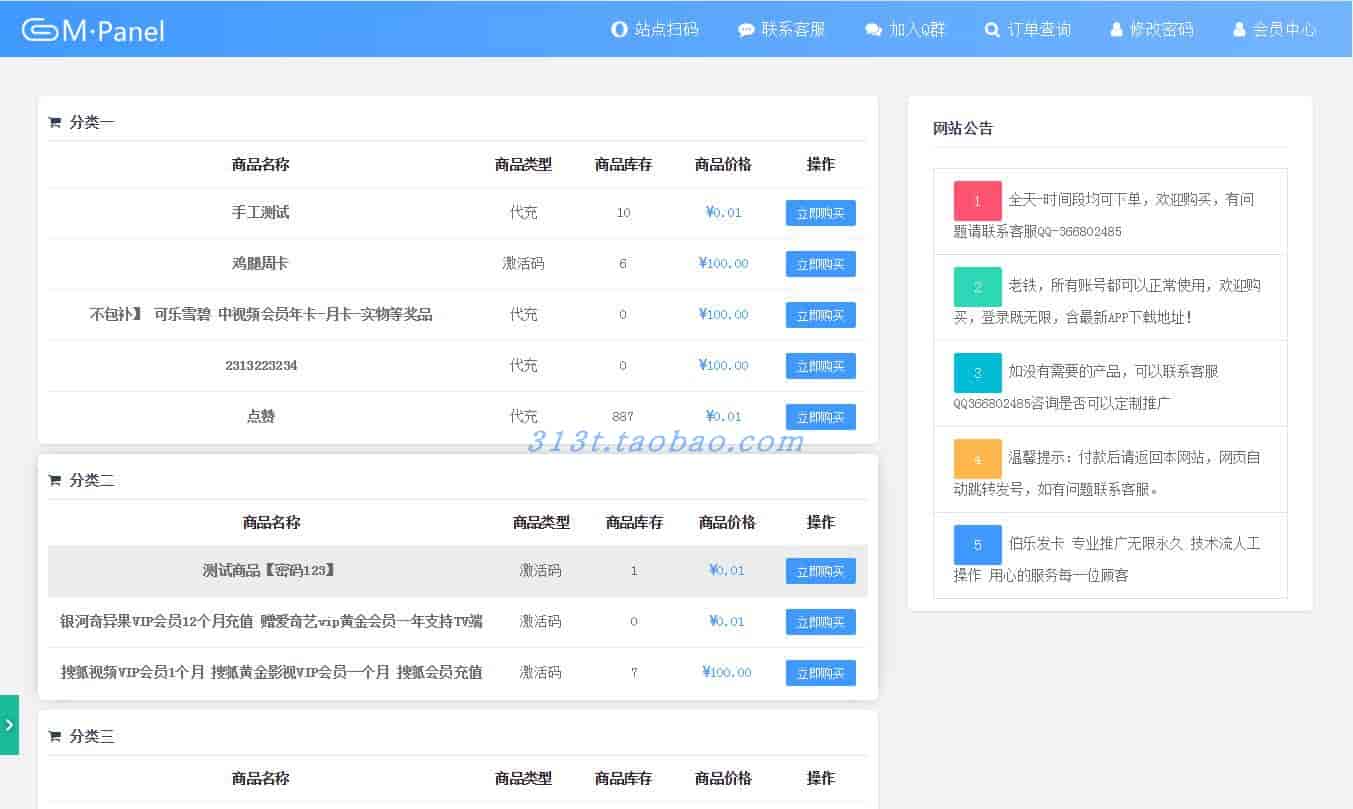
Task: Click the 加入Q群 comments icon
Action: click(x=873, y=30)
